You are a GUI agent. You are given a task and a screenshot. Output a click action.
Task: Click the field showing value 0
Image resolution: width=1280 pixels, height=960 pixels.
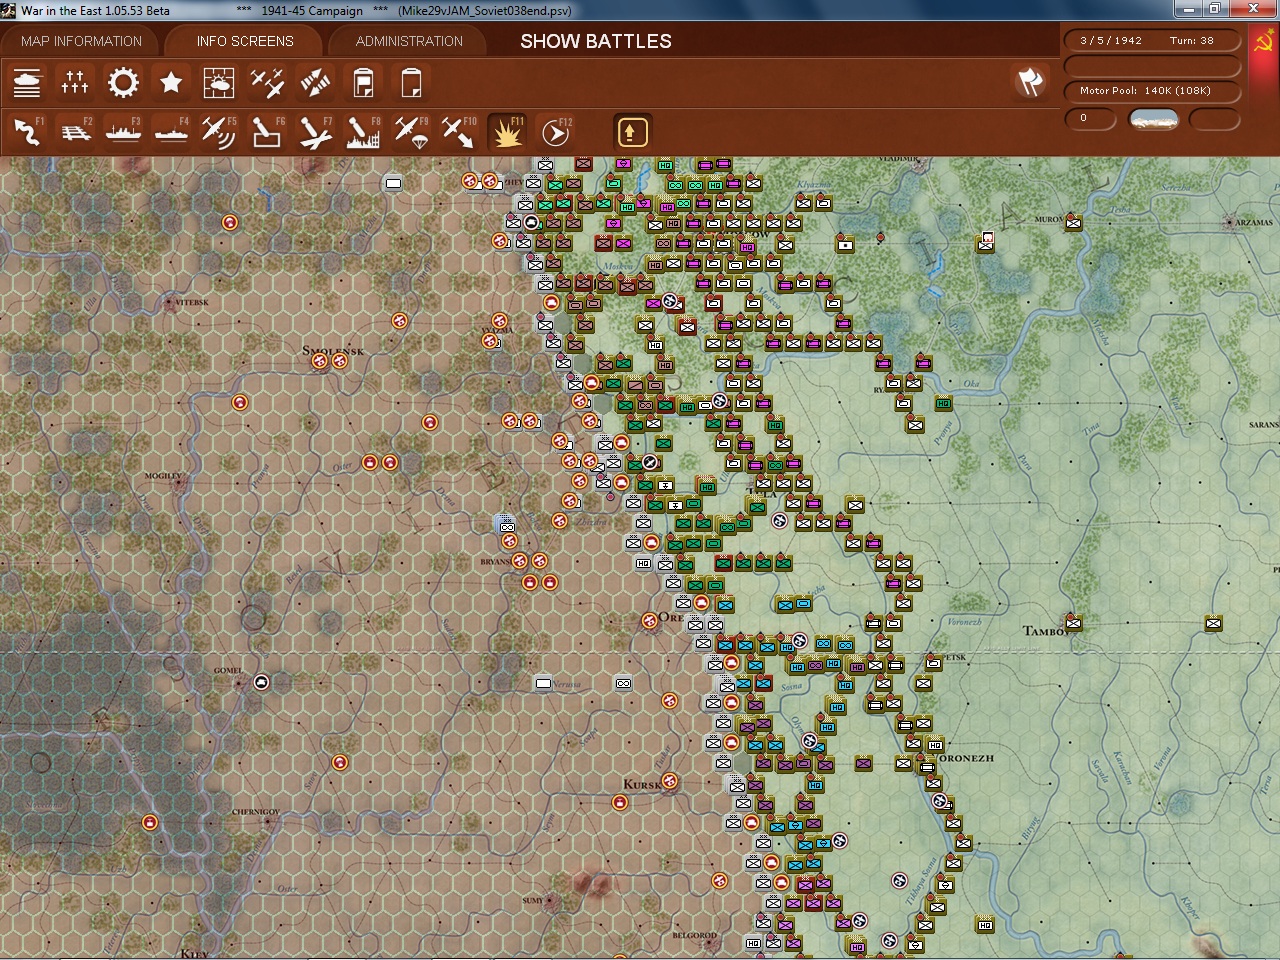(1090, 119)
